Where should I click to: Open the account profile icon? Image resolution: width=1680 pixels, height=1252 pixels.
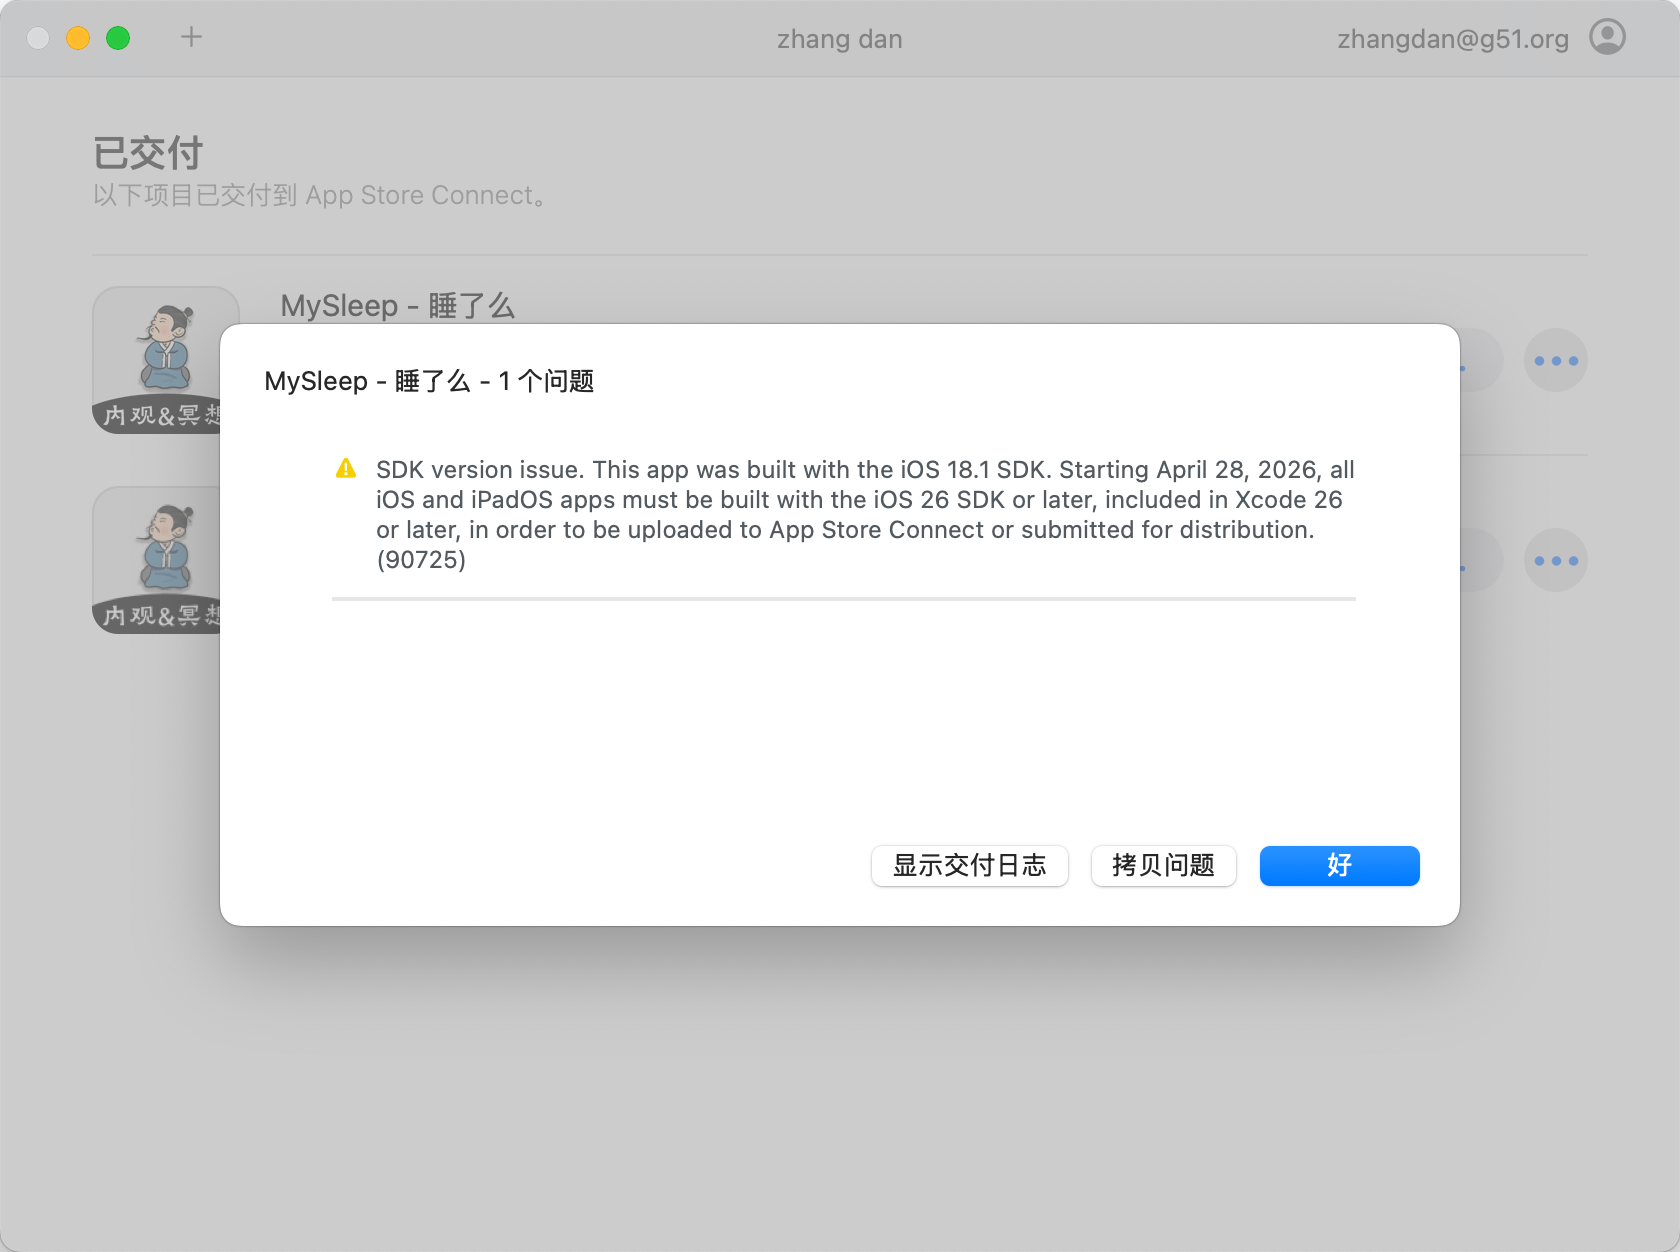(1607, 38)
